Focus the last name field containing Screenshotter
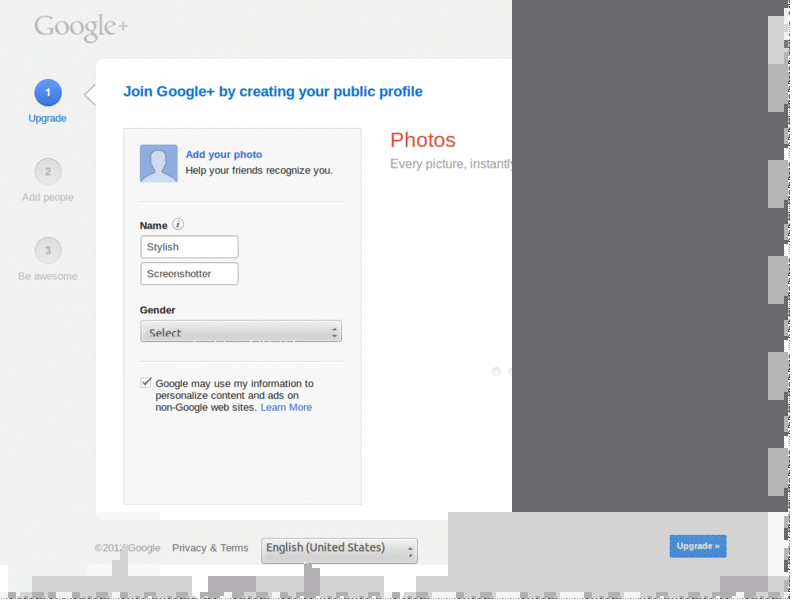The width and height of the screenshot is (800, 600). click(189, 274)
